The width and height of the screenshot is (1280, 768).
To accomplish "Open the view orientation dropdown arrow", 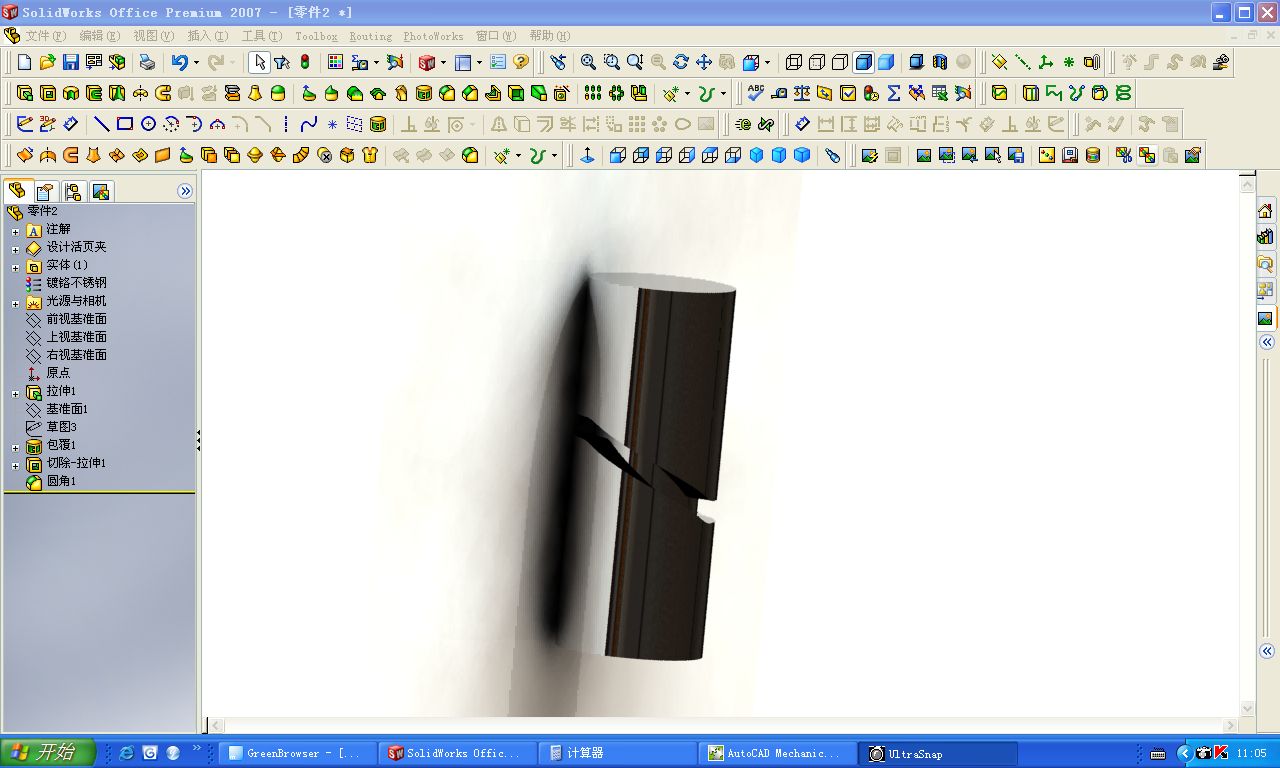I will click(x=767, y=62).
